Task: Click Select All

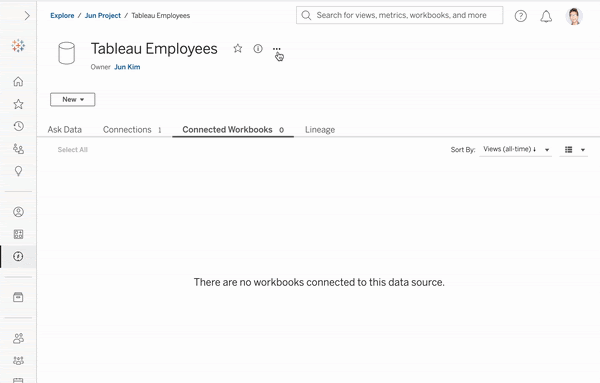Action: [x=73, y=150]
